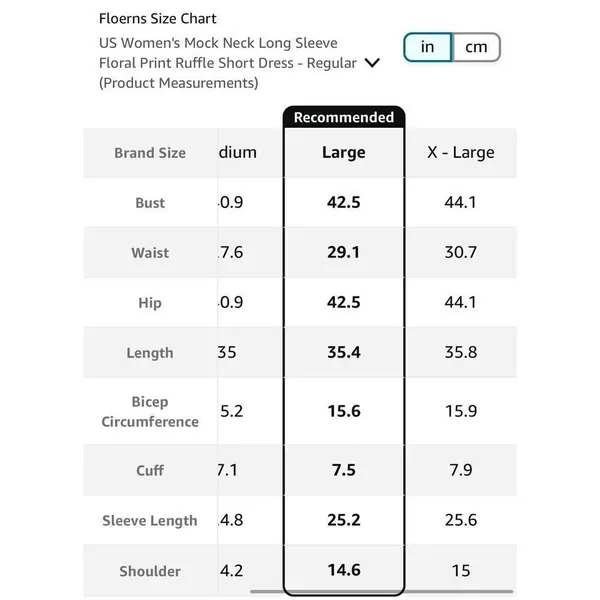Click the X-Large sleeve length value 25.6
The image size is (600, 600).
461,520
